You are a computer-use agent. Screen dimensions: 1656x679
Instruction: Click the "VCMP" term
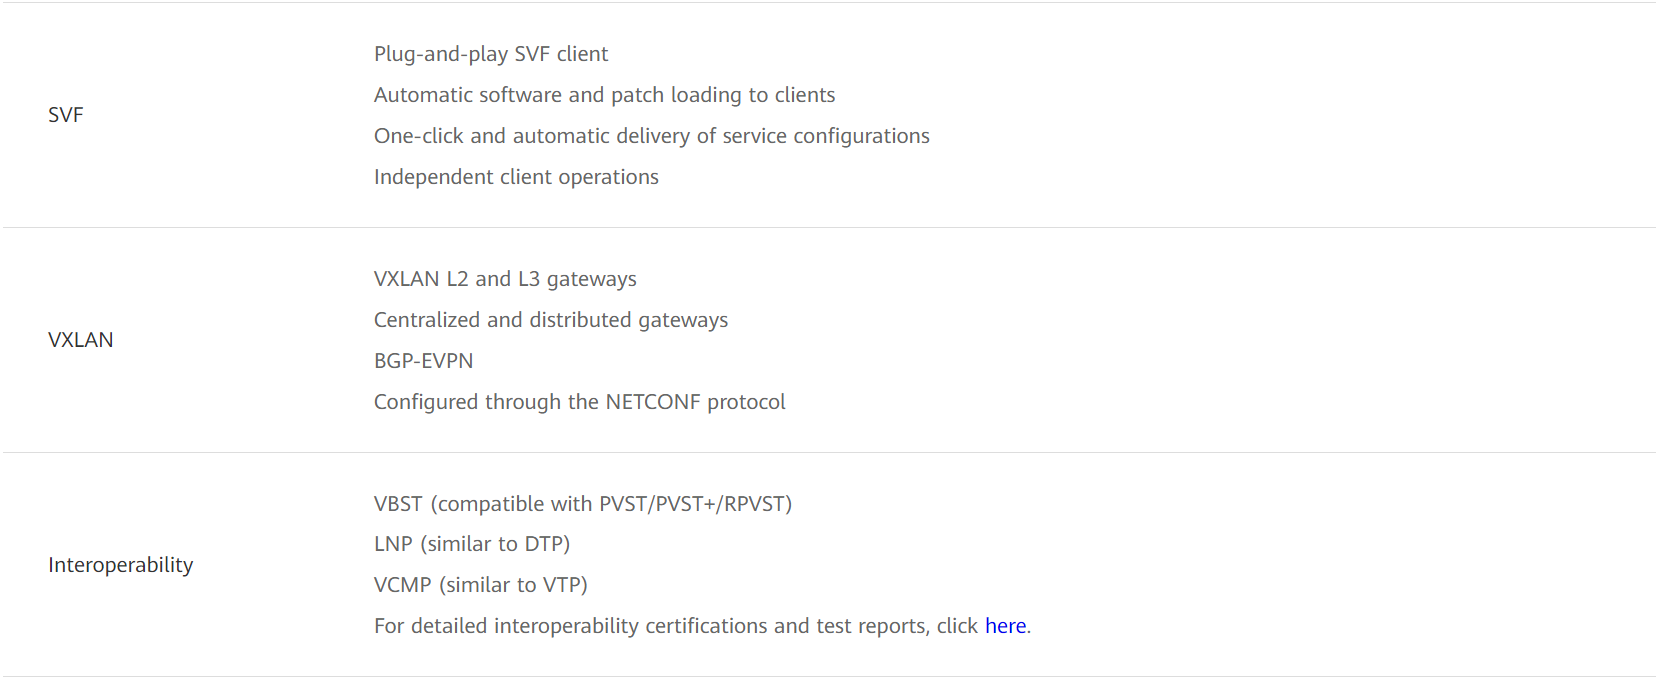coord(402,585)
